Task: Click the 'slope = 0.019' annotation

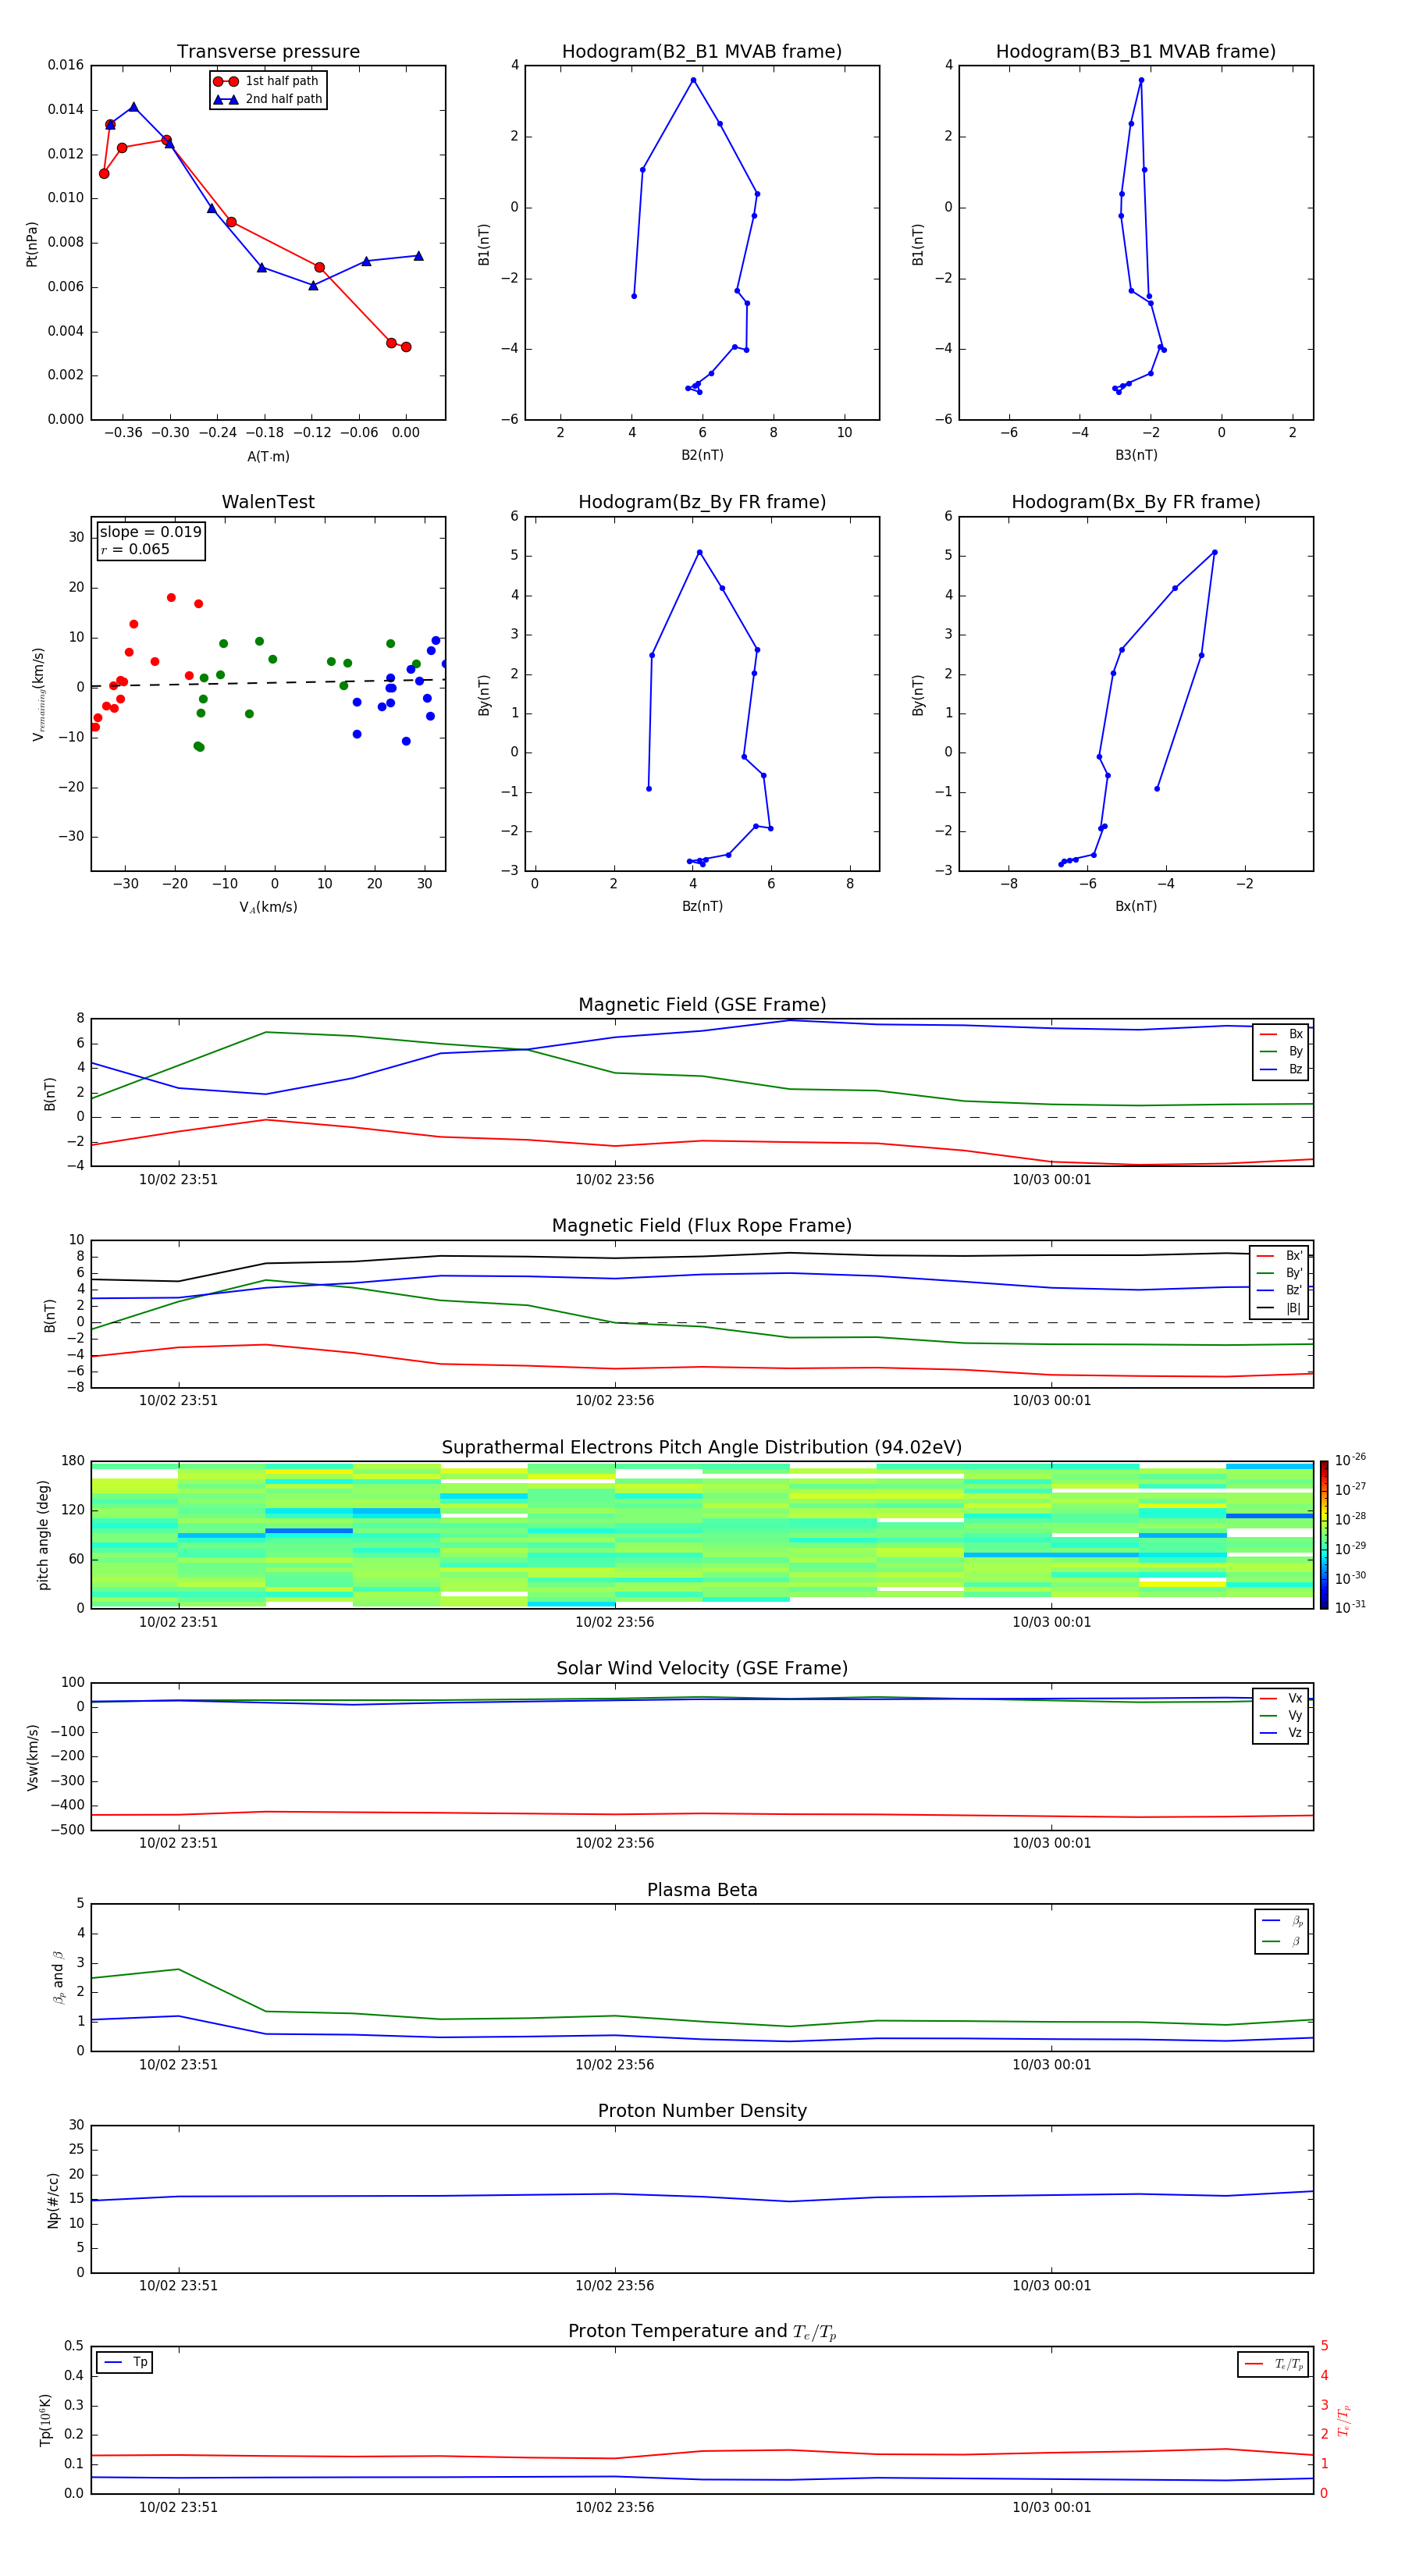Action: click(x=150, y=532)
